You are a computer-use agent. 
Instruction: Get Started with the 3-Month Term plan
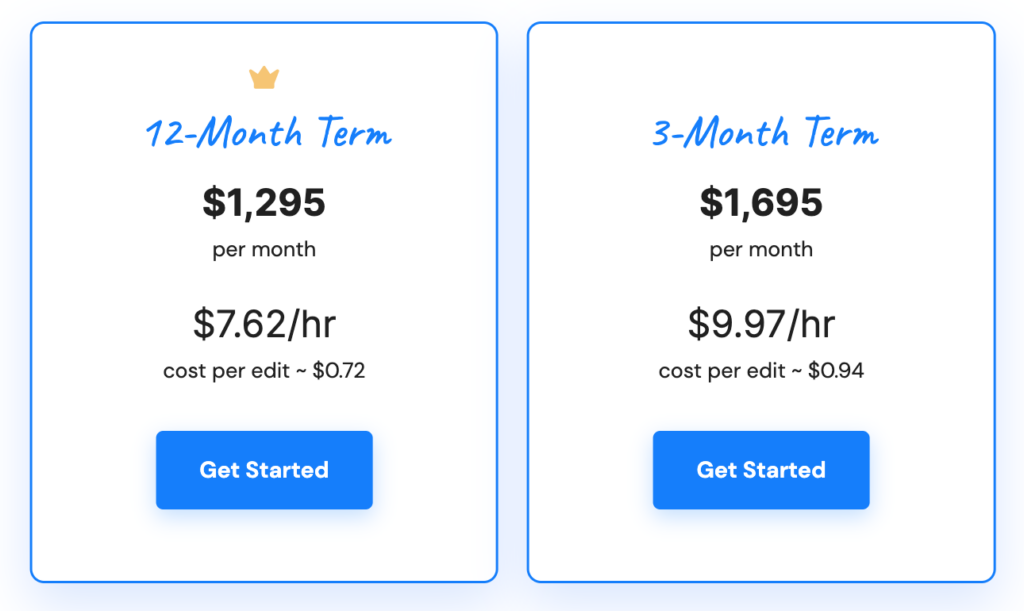point(761,470)
